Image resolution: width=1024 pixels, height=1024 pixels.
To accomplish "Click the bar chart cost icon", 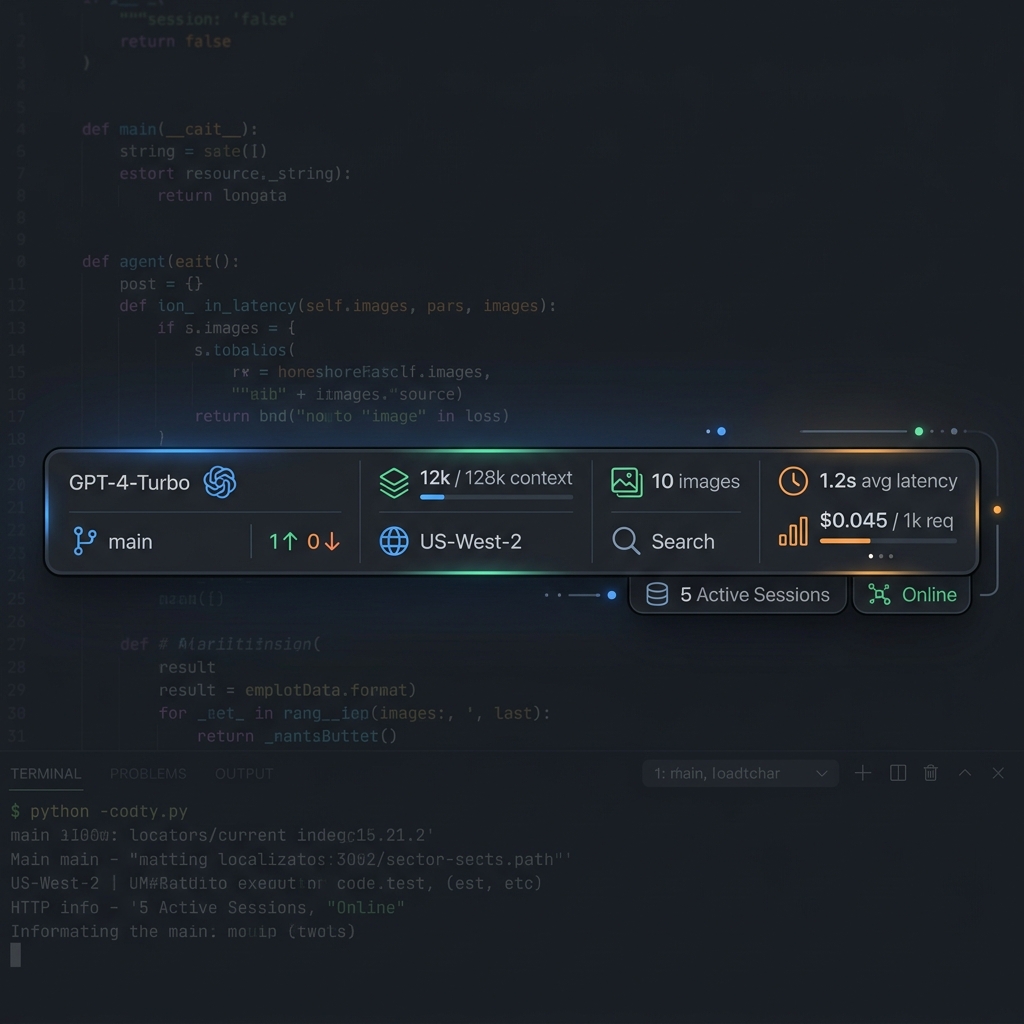I will point(793,532).
